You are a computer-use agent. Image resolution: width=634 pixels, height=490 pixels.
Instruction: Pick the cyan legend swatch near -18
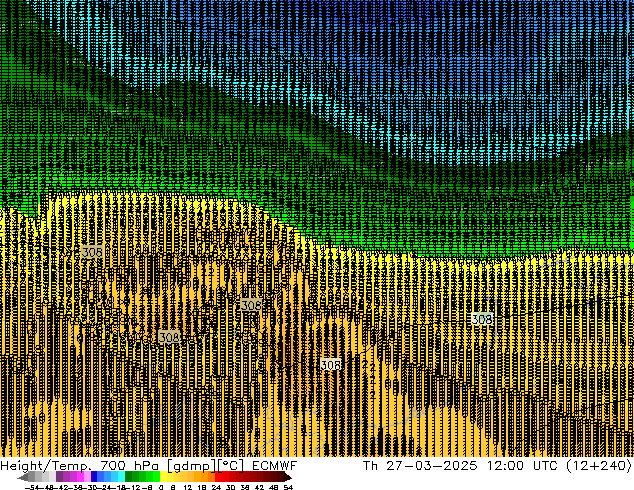pos(121,477)
